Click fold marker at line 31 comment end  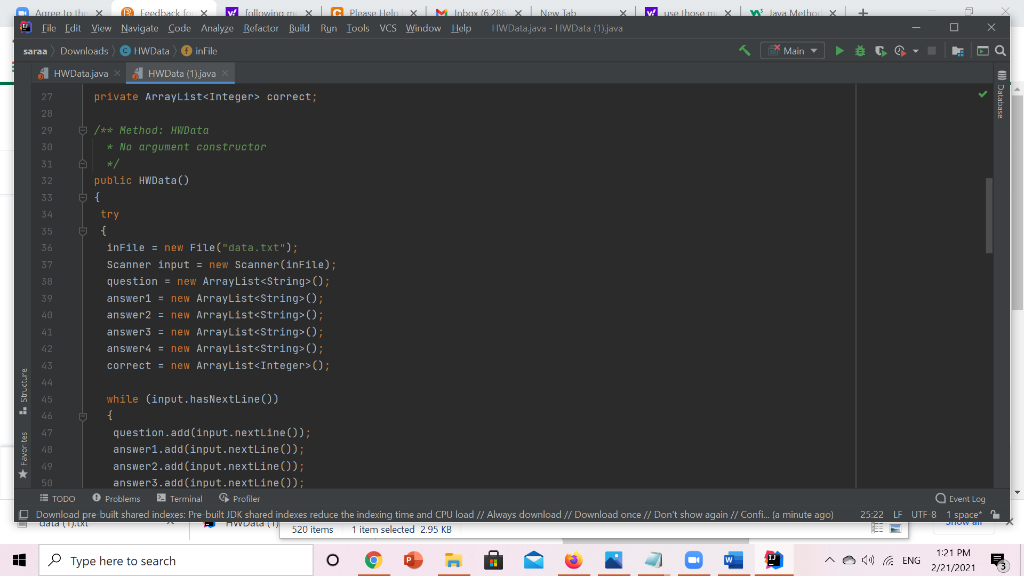click(x=83, y=164)
